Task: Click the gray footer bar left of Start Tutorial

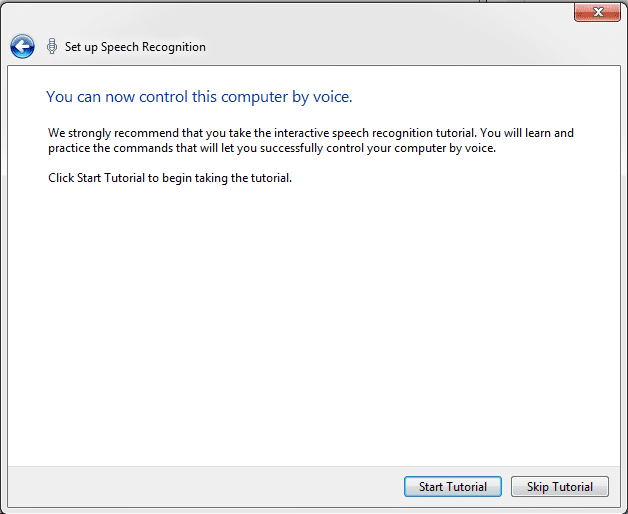Action: (204, 486)
